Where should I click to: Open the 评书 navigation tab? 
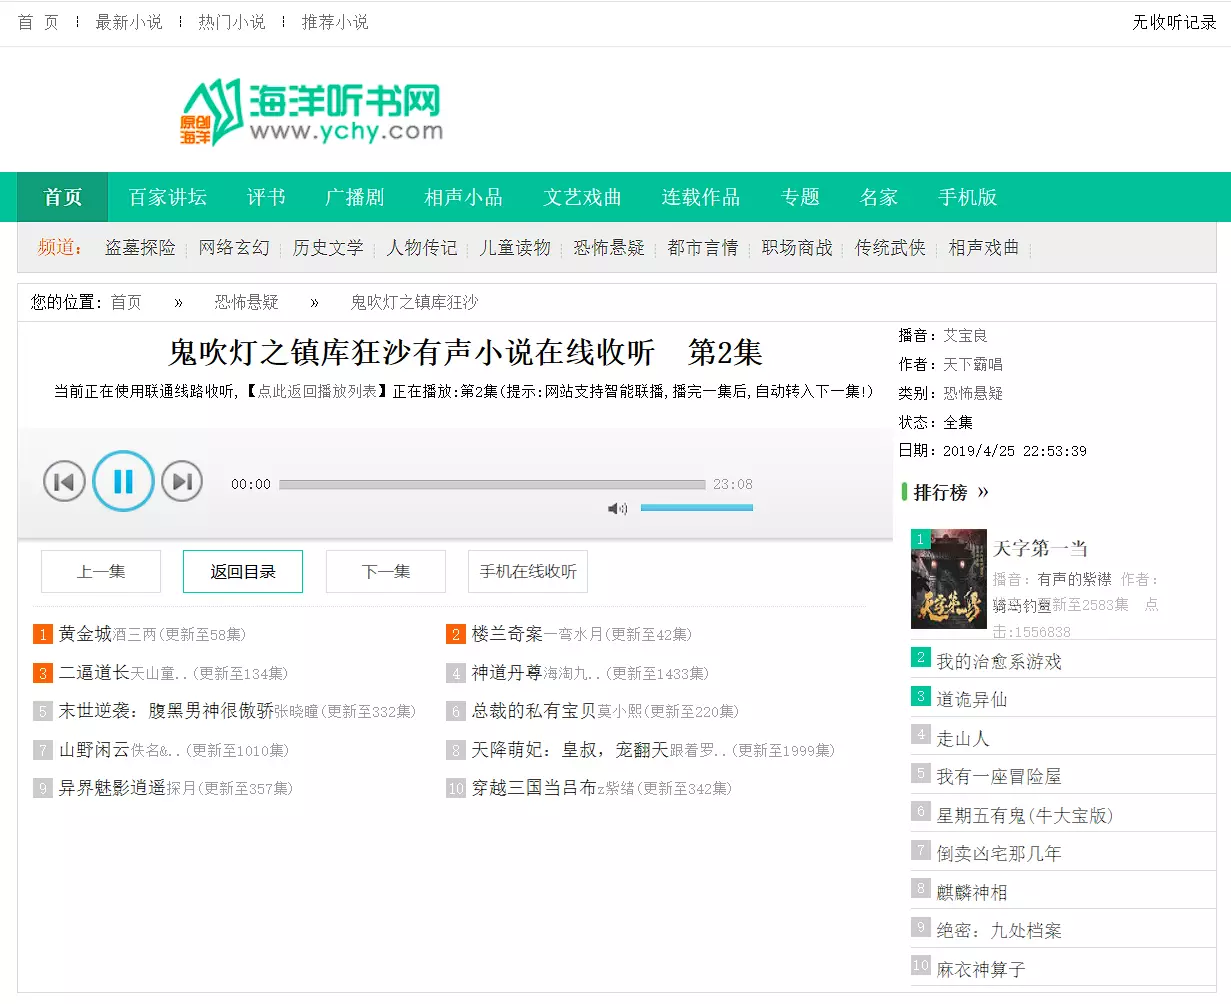click(266, 197)
